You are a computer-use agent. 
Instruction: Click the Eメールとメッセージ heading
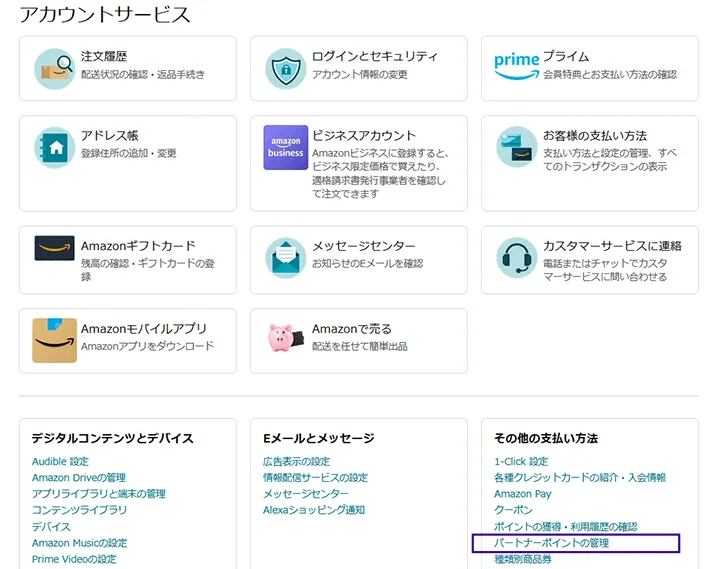(319, 438)
